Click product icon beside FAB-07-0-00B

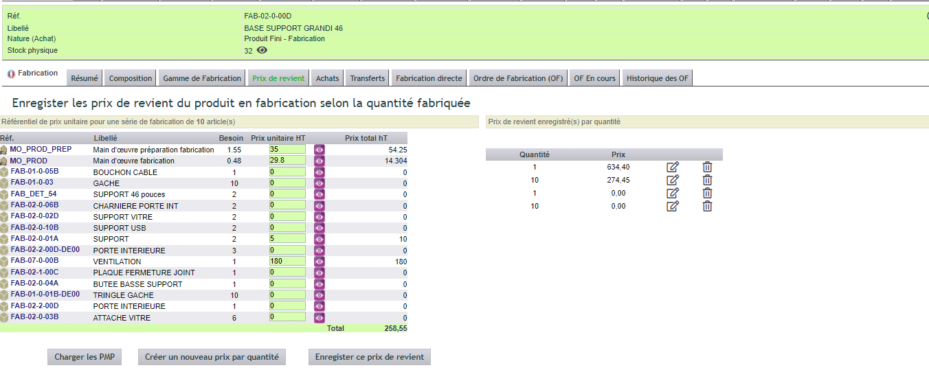coord(5,261)
